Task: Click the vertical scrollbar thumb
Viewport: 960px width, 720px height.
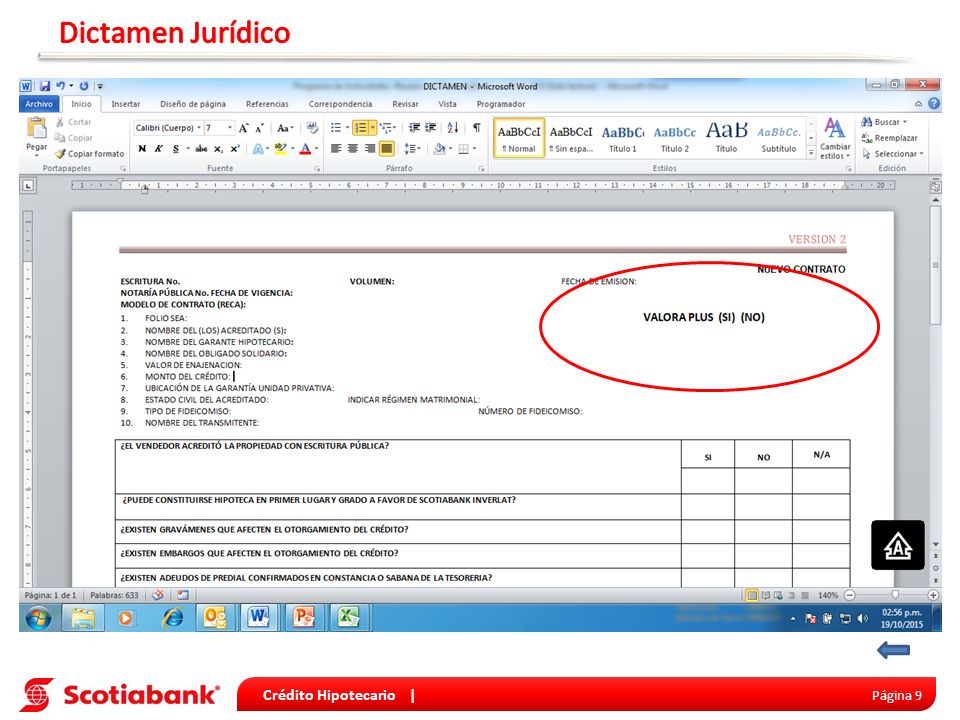Action: 935,264
